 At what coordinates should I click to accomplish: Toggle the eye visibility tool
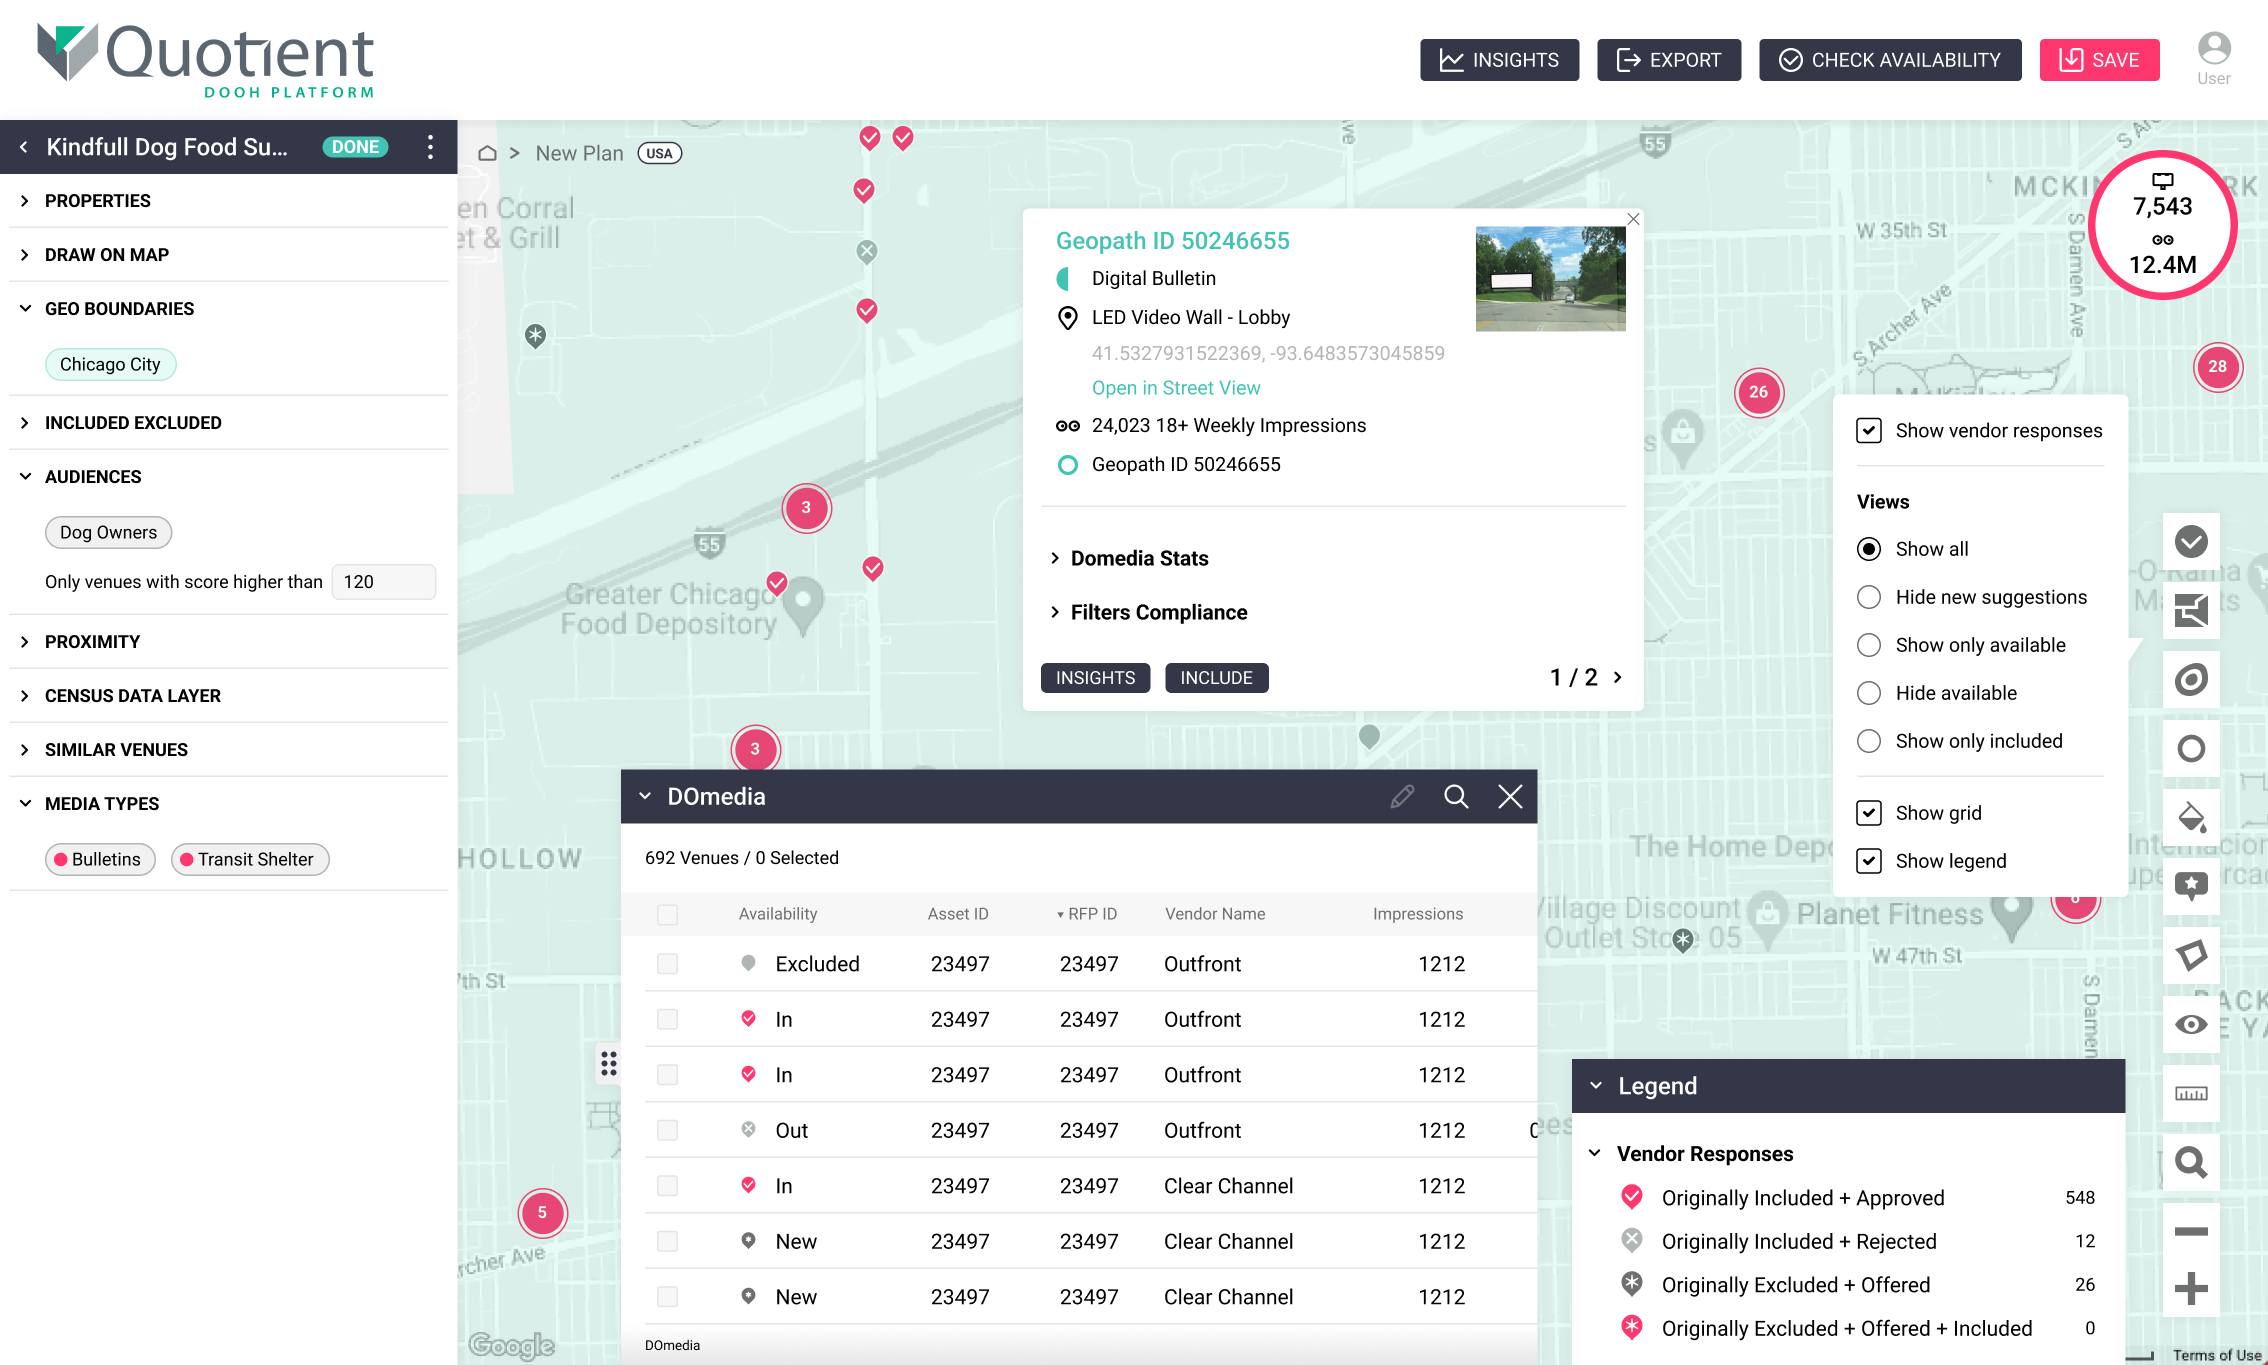pos(2191,1024)
